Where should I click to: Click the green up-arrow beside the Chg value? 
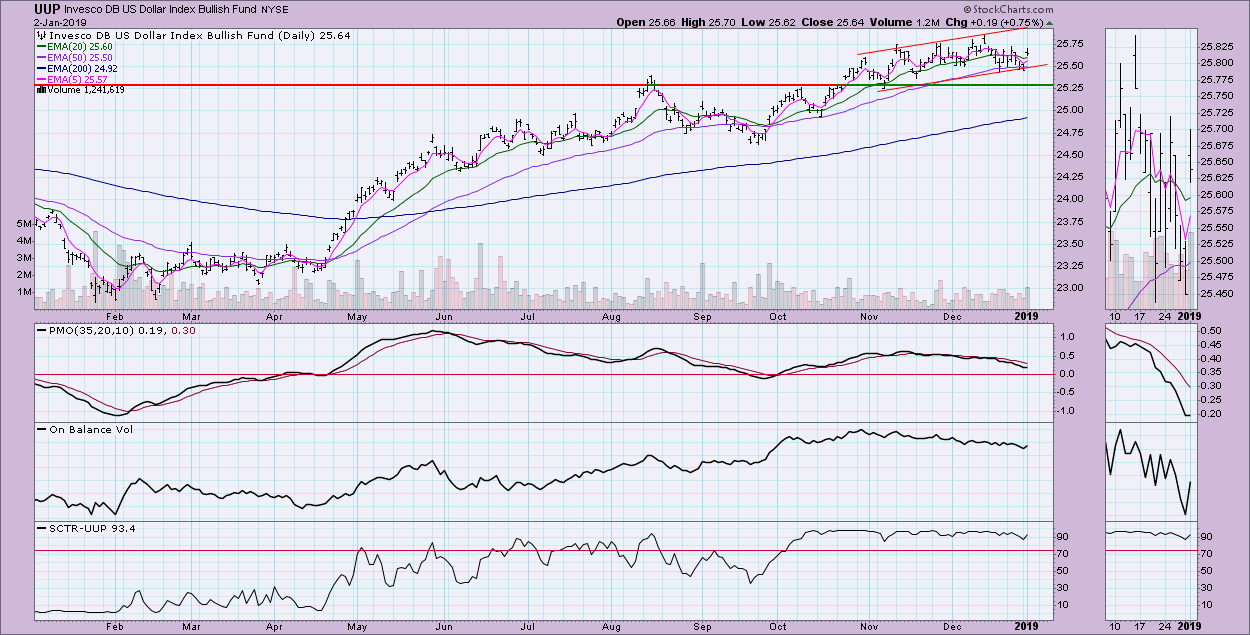(x=1047, y=21)
